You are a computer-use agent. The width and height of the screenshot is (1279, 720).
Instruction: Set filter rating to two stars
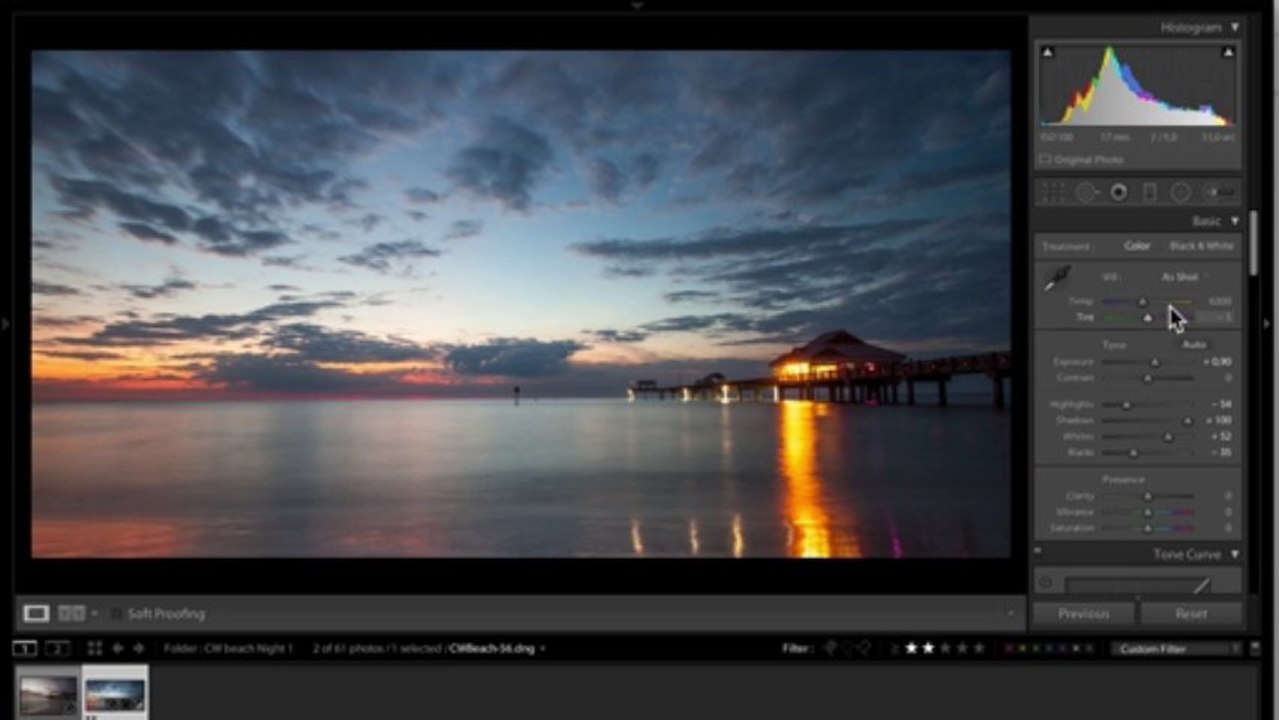[928, 649]
